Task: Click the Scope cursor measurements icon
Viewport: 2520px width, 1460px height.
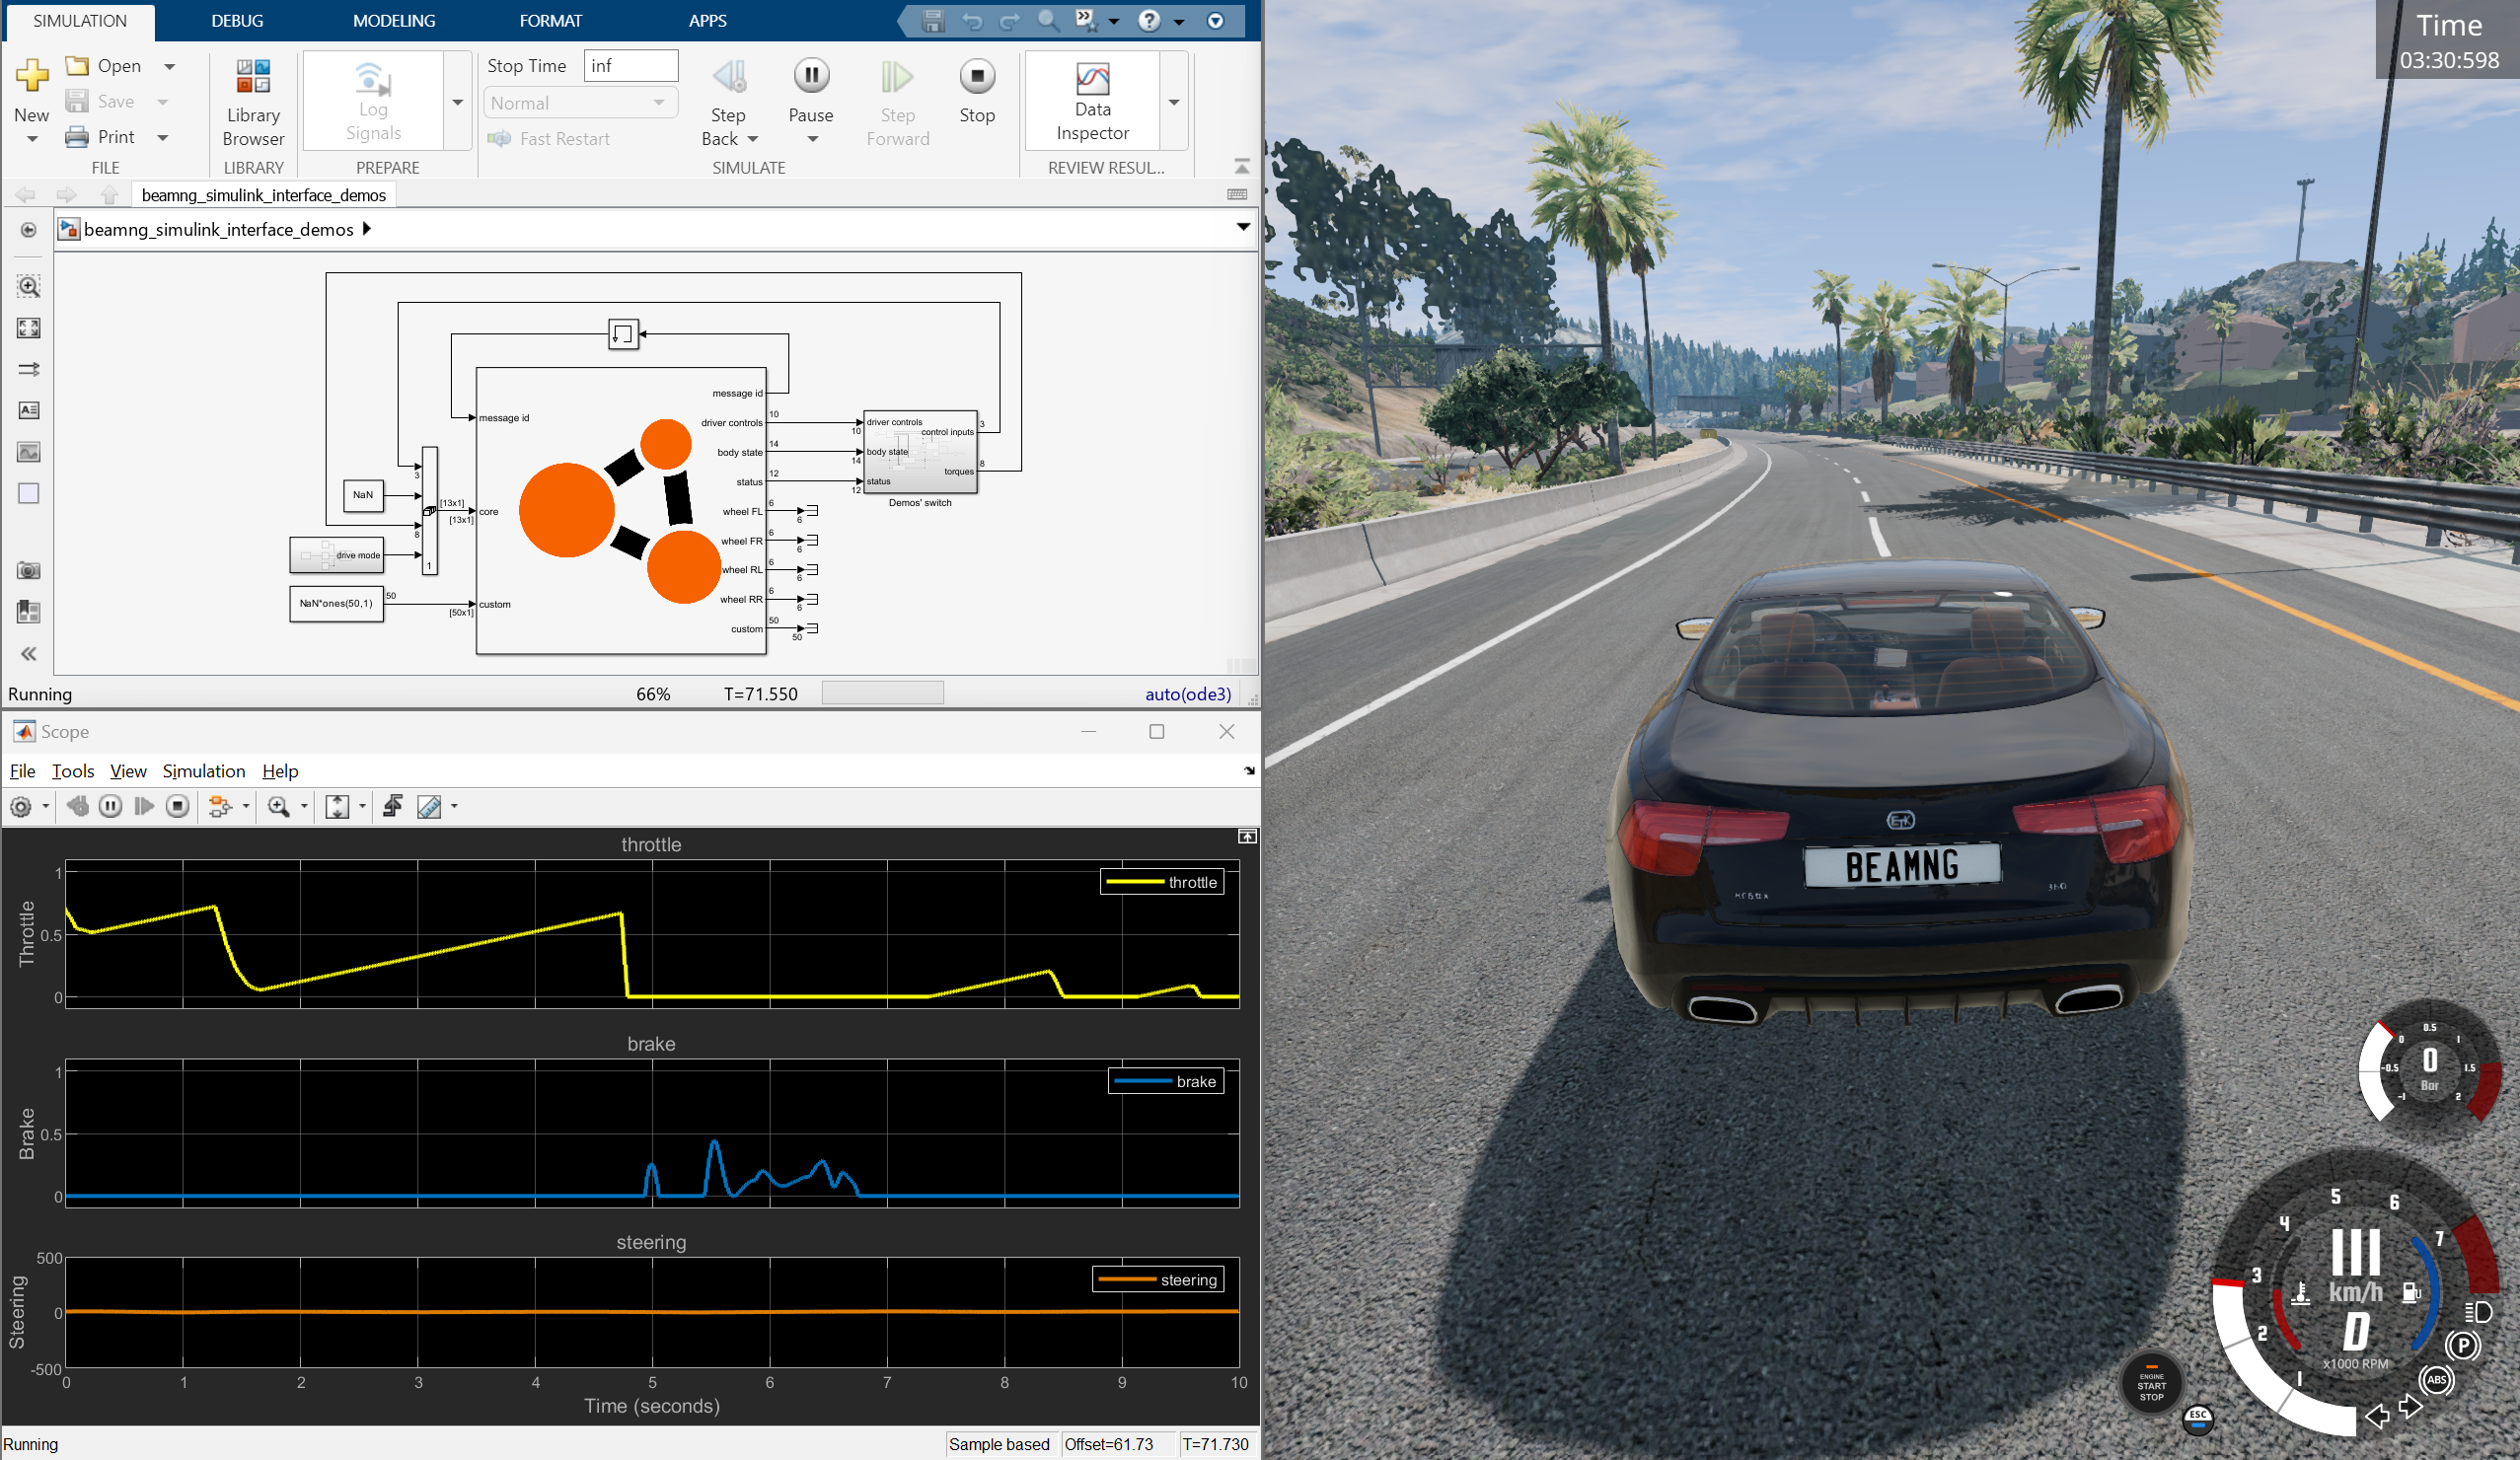Action: 429,806
